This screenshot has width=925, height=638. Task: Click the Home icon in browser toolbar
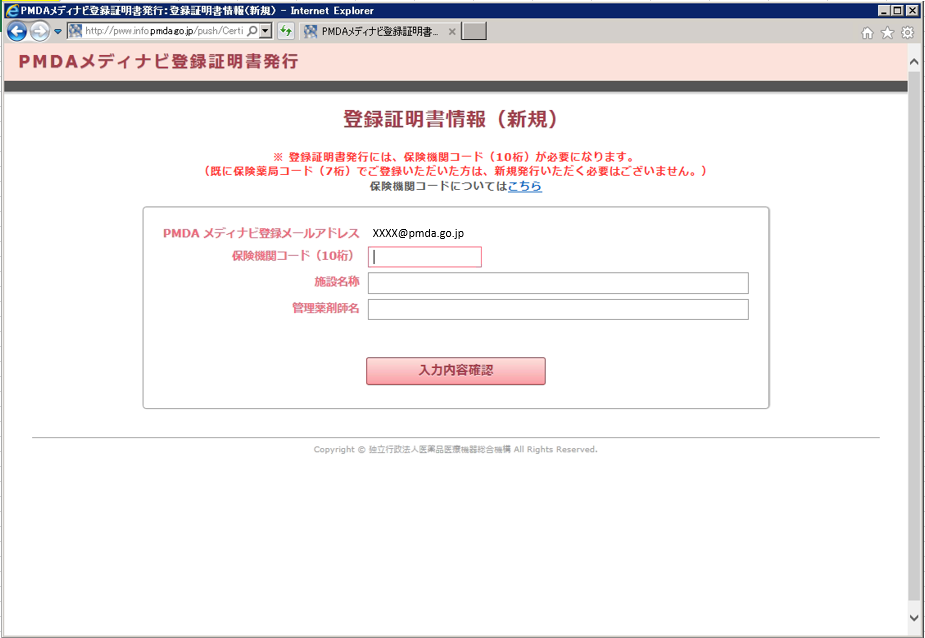[x=867, y=33]
